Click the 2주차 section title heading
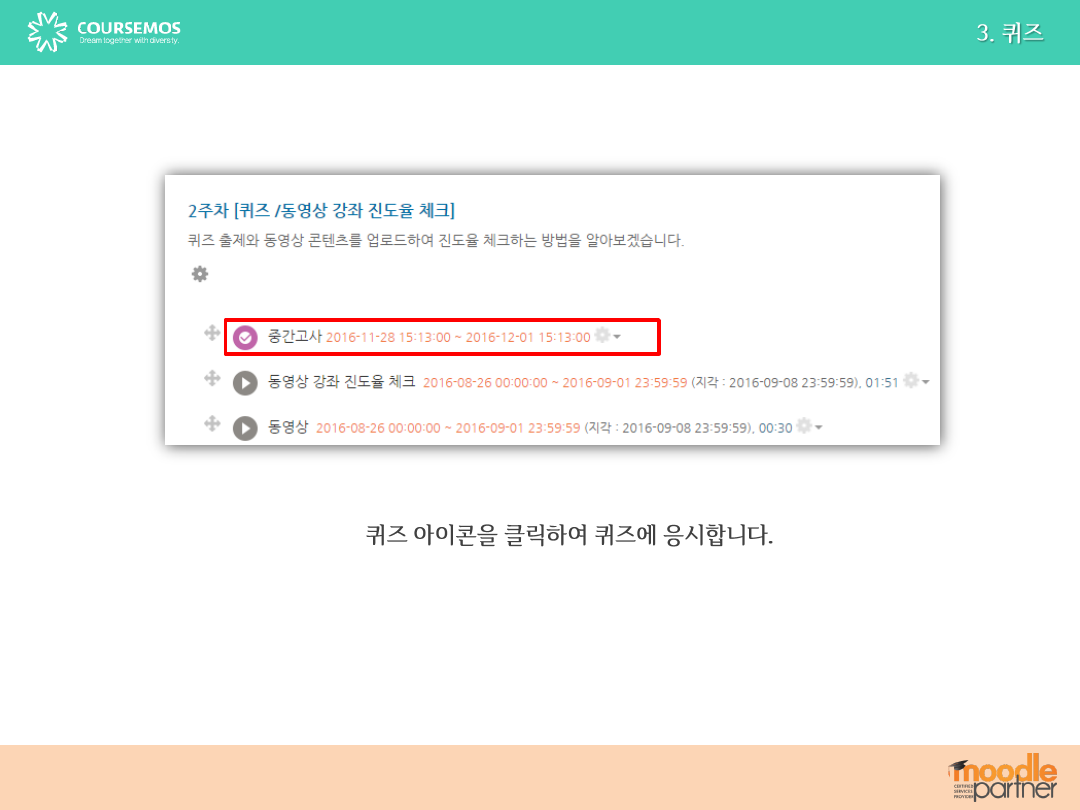The width and height of the screenshot is (1080, 810). (x=321, y=210)
